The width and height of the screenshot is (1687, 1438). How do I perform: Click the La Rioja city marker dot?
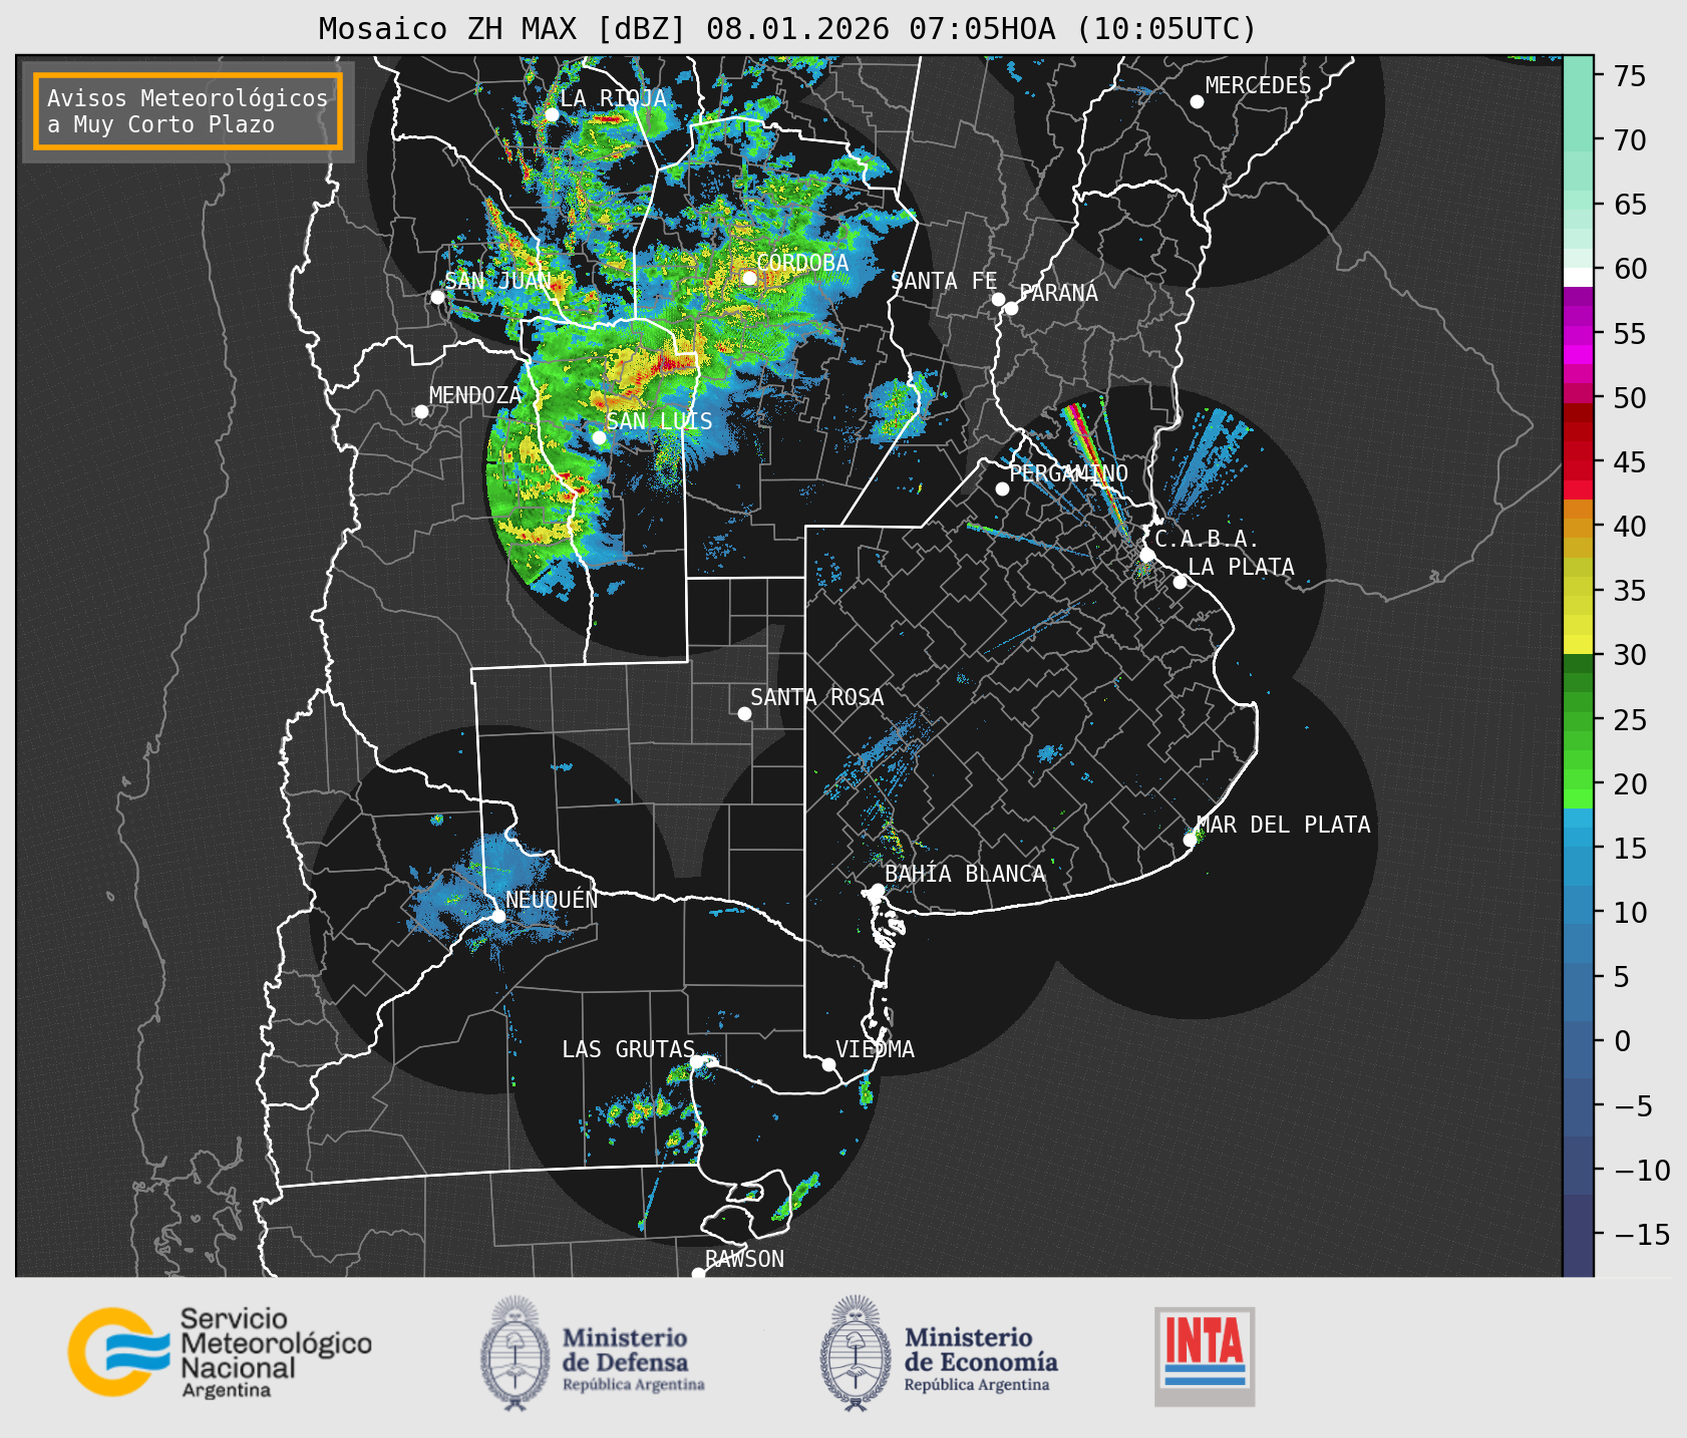click(552, 115)
